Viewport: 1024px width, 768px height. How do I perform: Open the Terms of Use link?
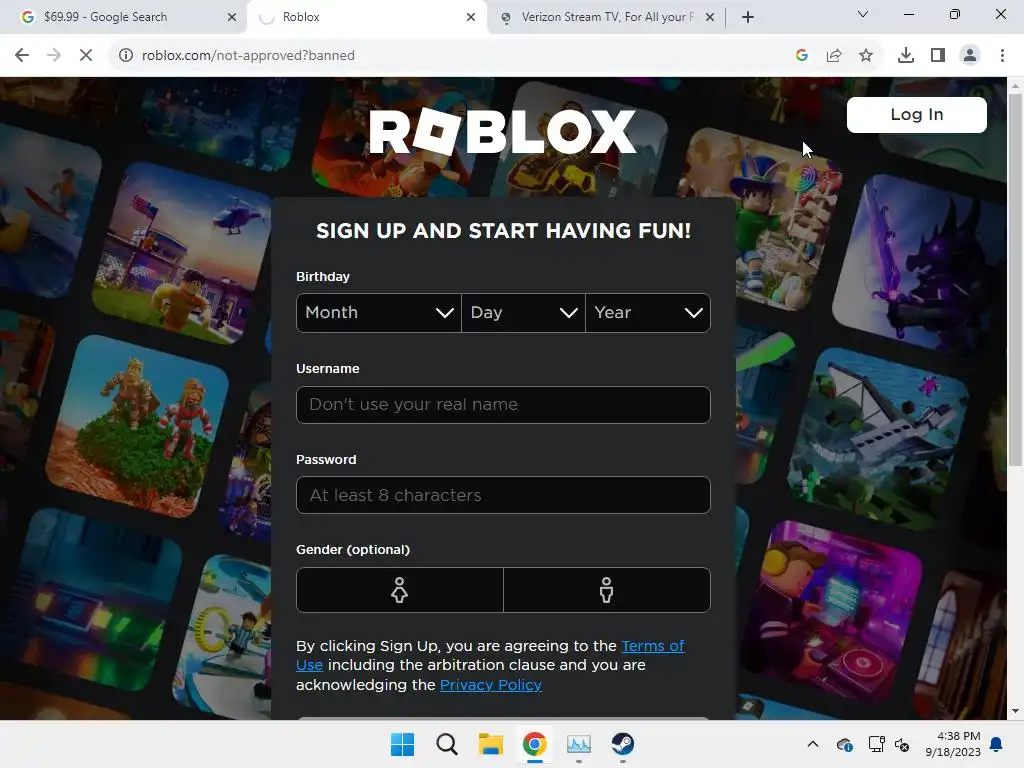pyautogui.click(x=652, y=646)
